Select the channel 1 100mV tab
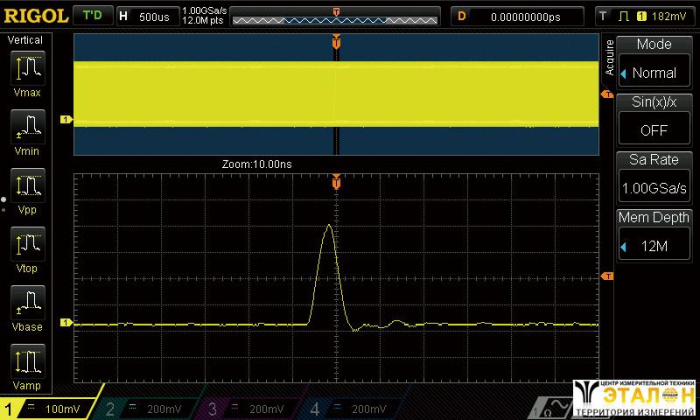Image resolution: width=700 pixels, height=420 pixels. pos(48,409)
